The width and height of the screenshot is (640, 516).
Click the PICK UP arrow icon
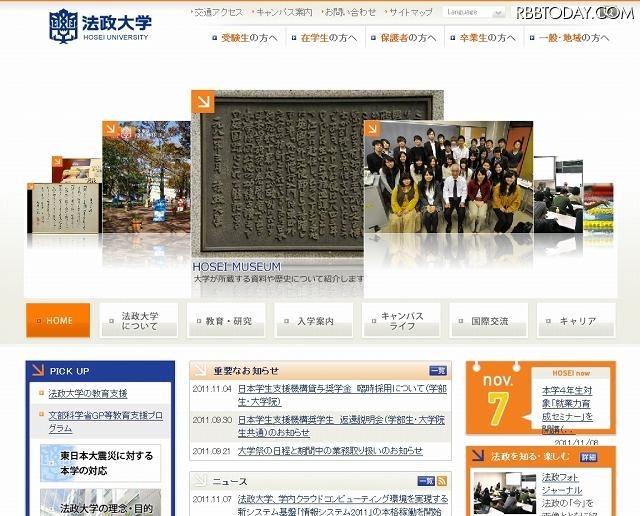tap(38, 370)
